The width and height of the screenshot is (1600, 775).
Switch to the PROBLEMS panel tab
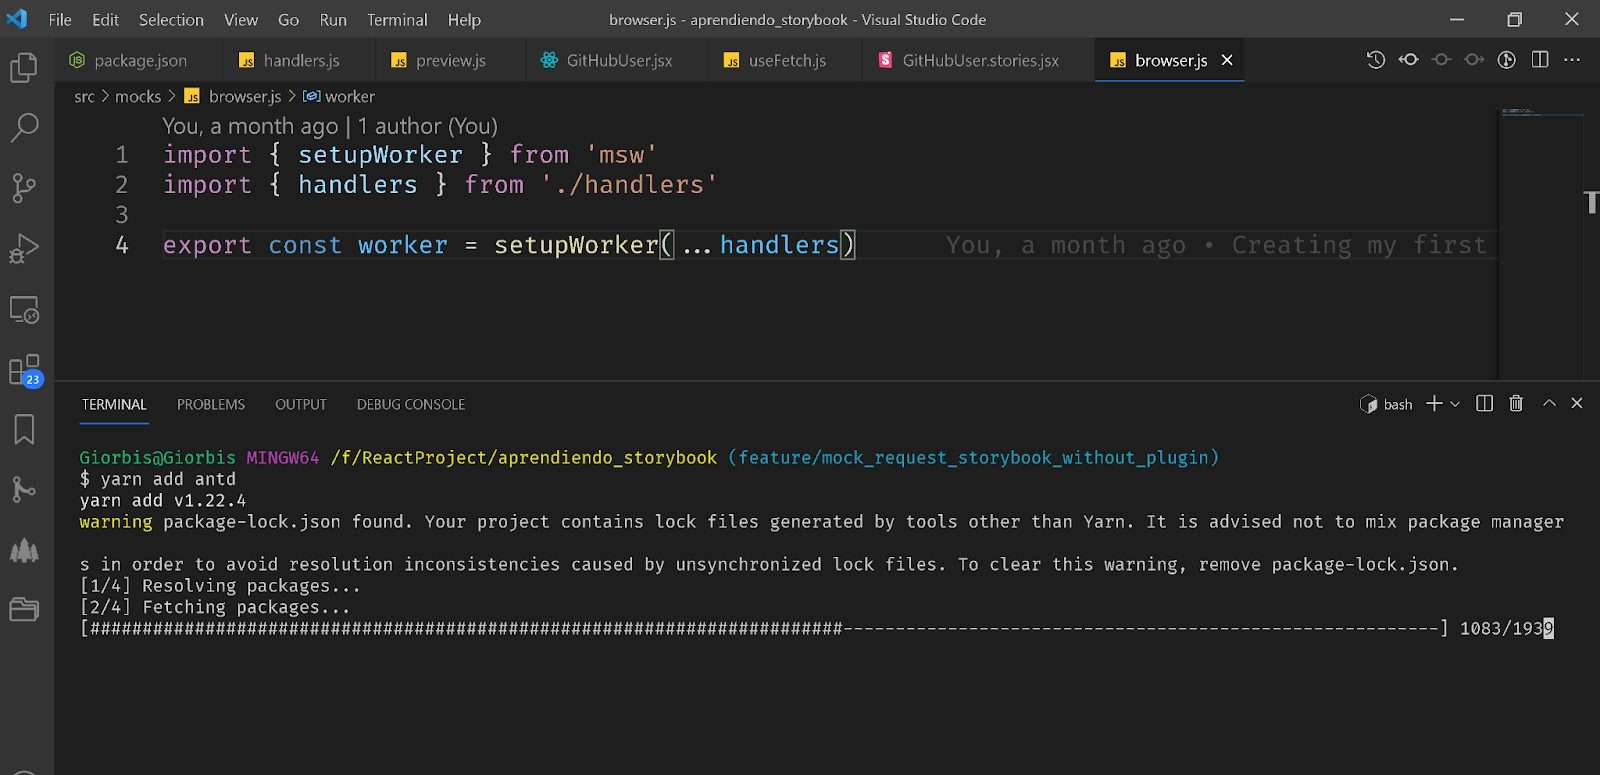(x=210, y=405)
